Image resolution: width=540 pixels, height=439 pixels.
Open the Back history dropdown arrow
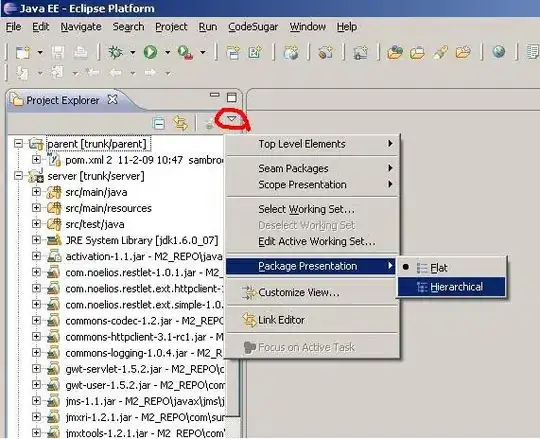pyautogui.click(x=133, y=73)
